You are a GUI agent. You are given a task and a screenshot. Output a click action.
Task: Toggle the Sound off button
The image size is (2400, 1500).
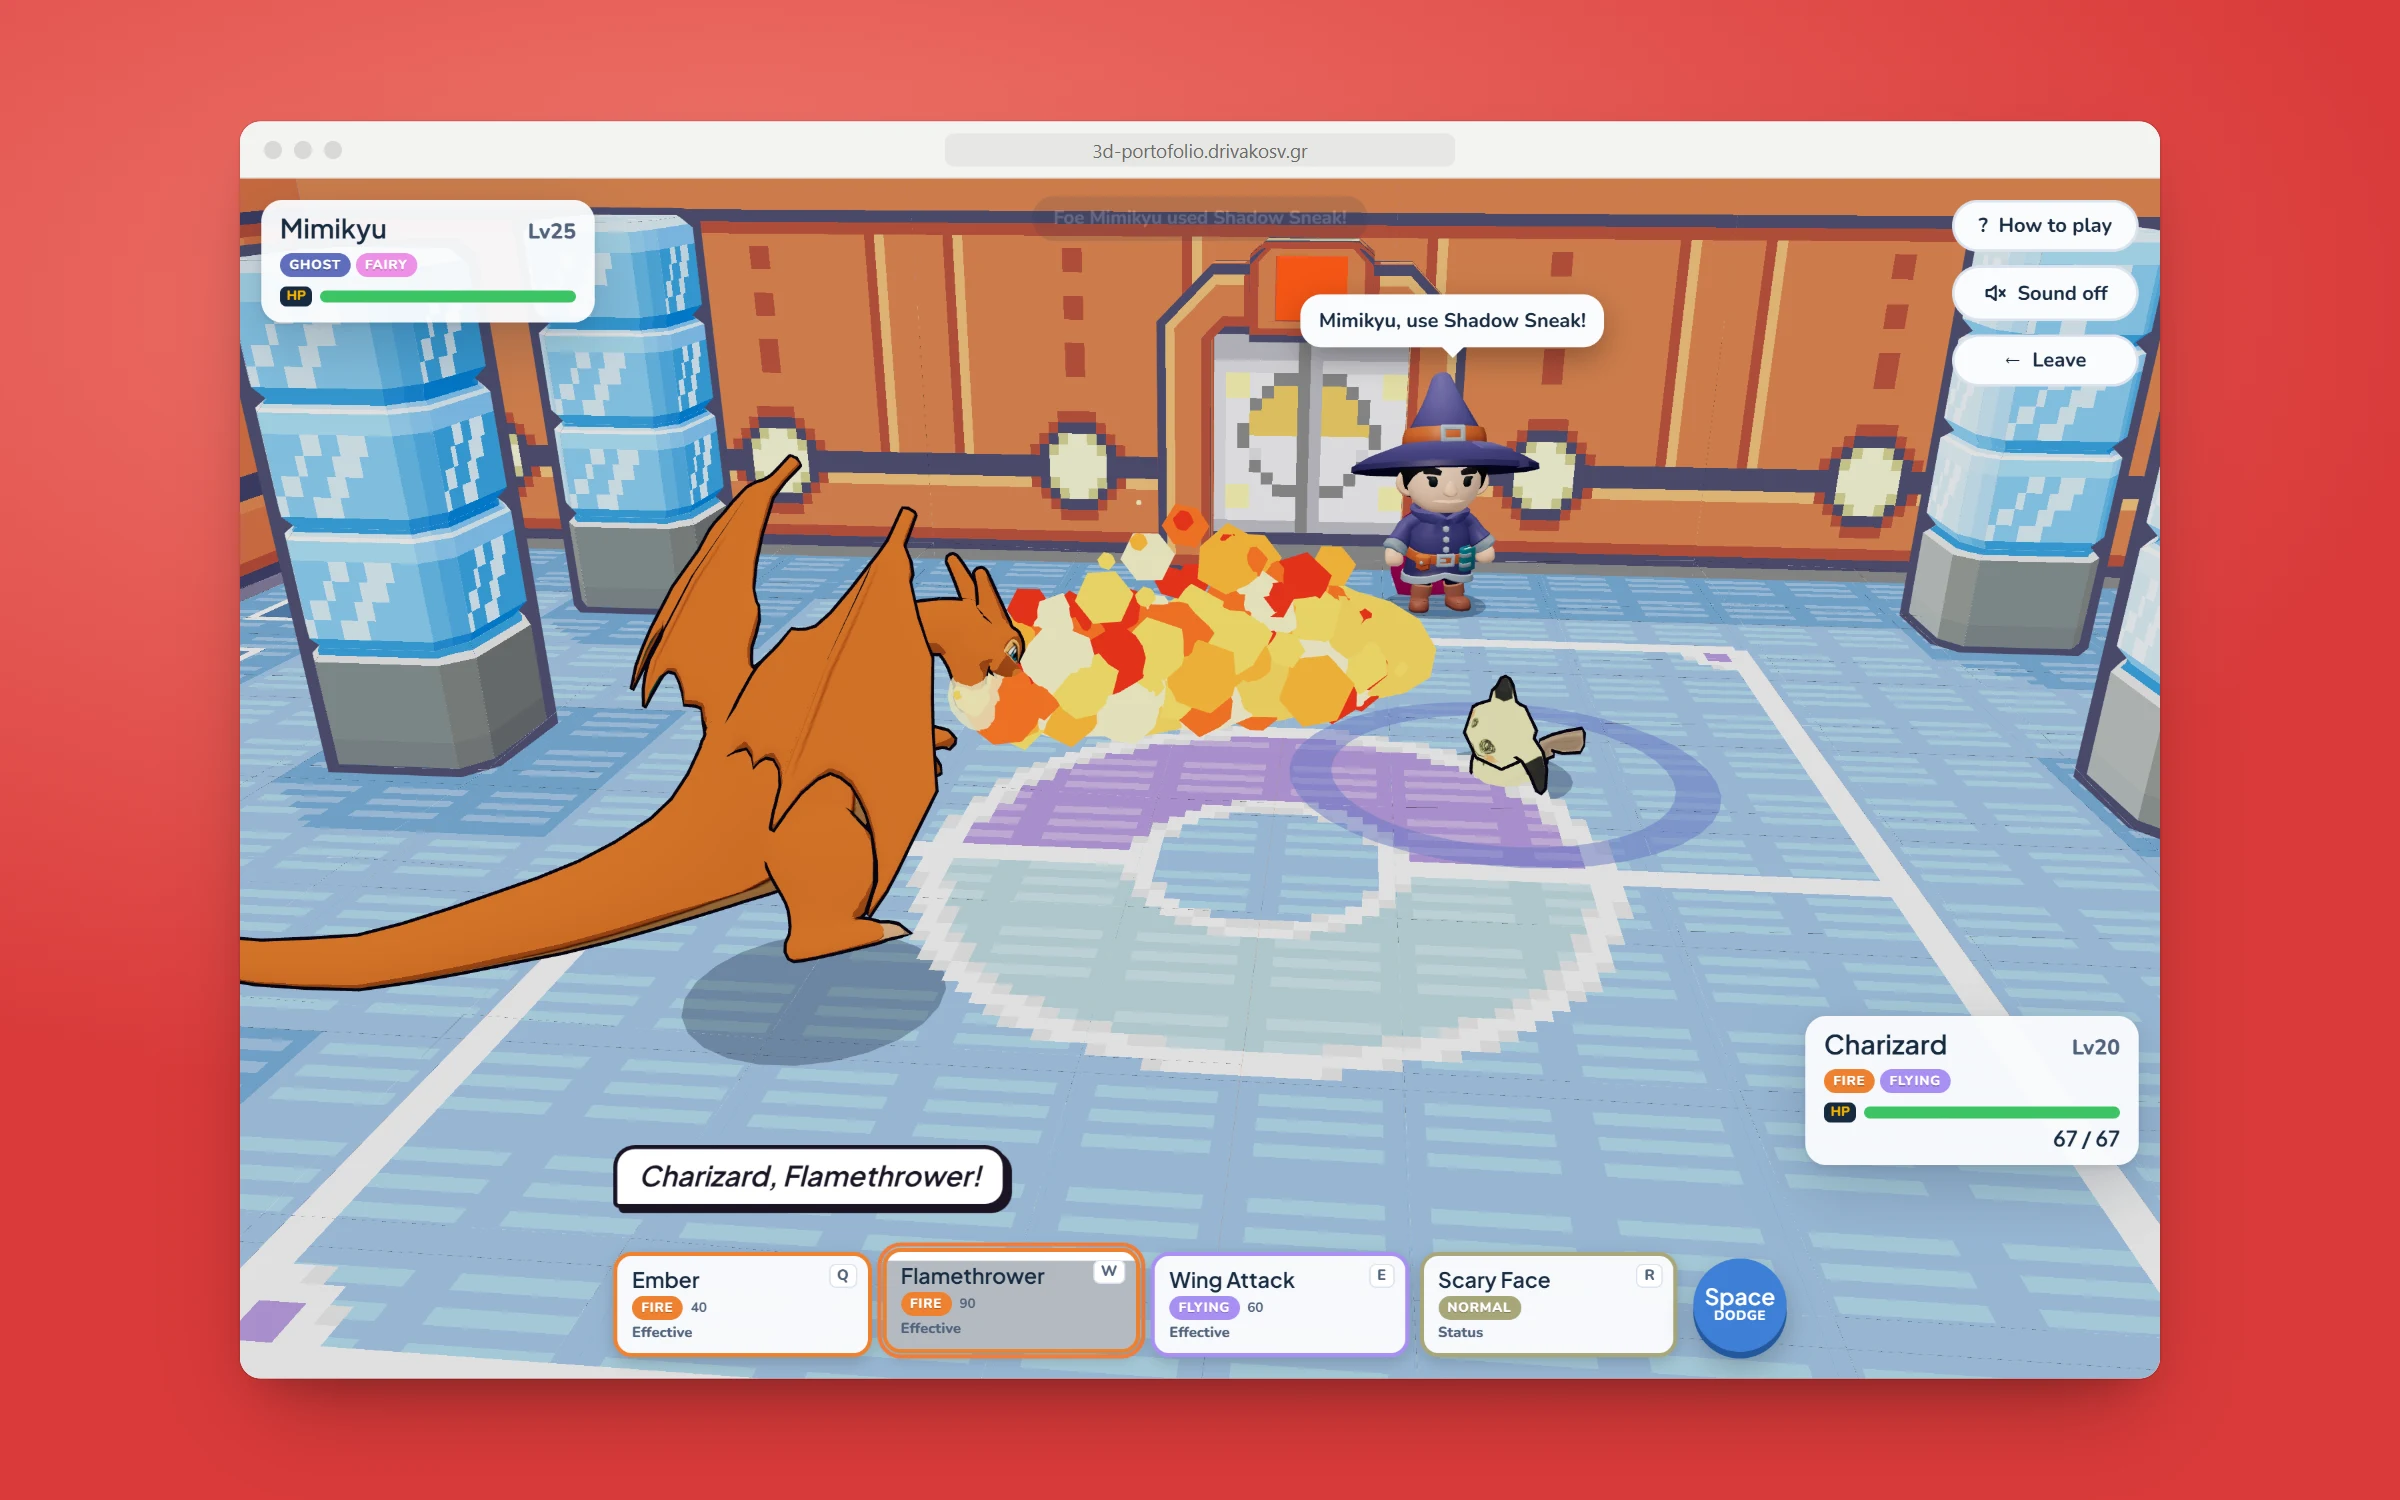[2044, 293]
